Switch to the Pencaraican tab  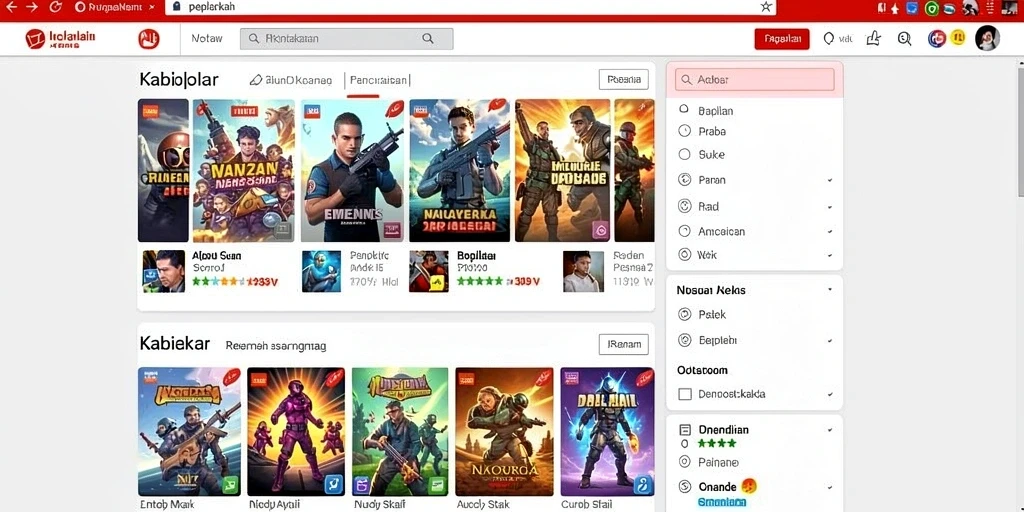tap(379, 80)
